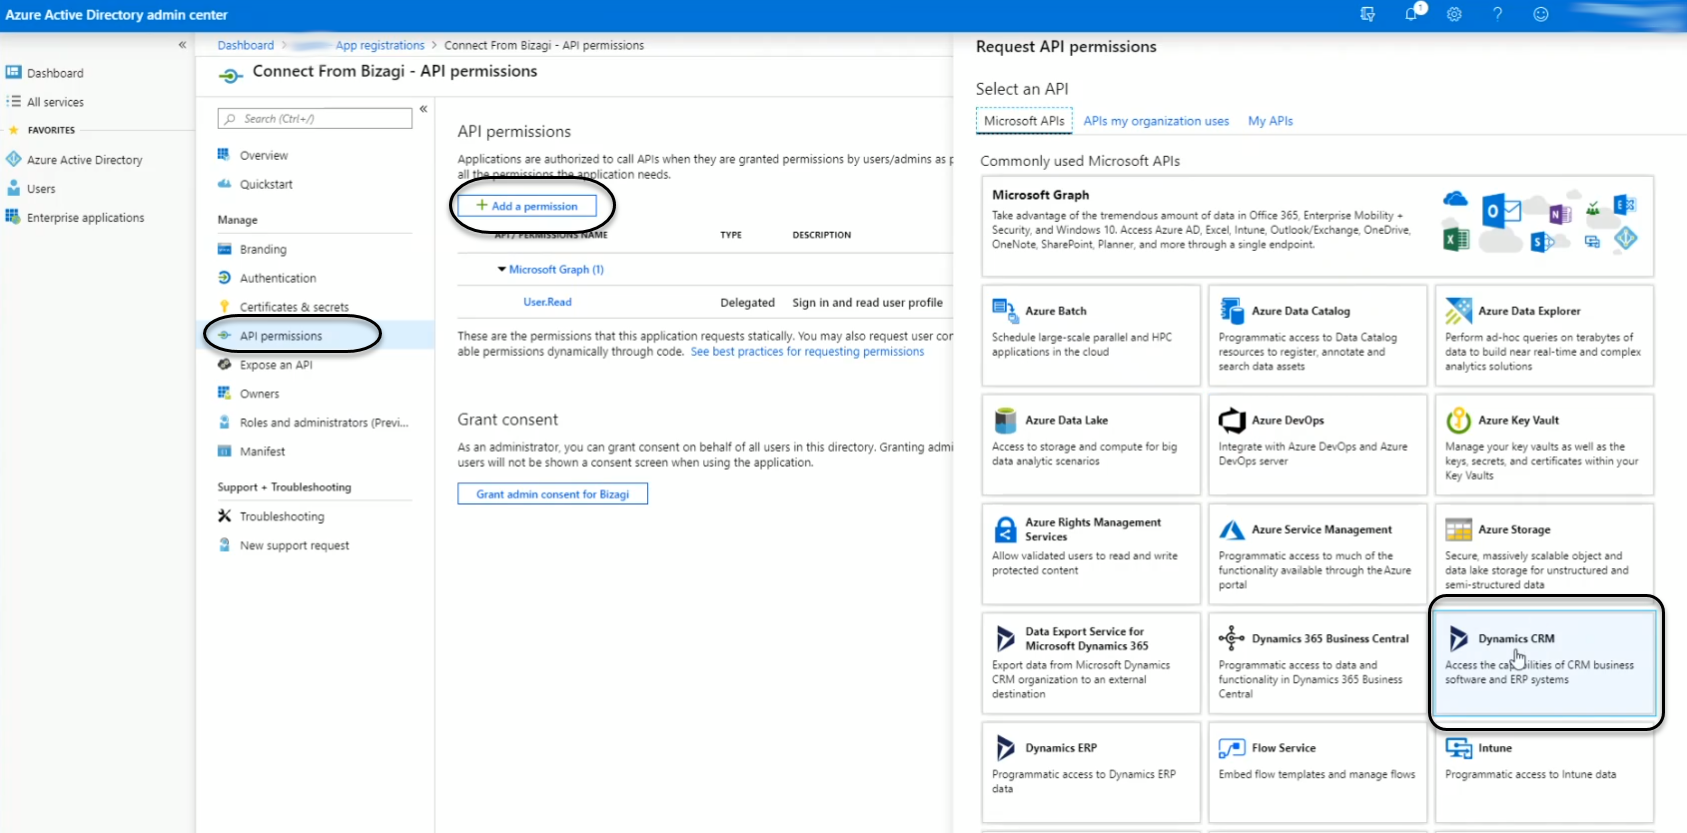Open All services in sidebar

pos(55,102)
